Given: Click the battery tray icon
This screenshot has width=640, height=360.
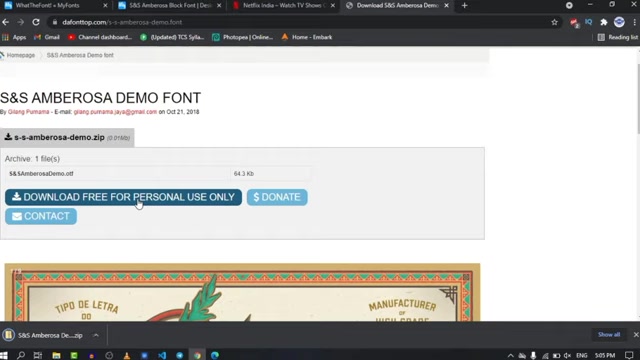Looking at the screenshot, I should 556,356.
